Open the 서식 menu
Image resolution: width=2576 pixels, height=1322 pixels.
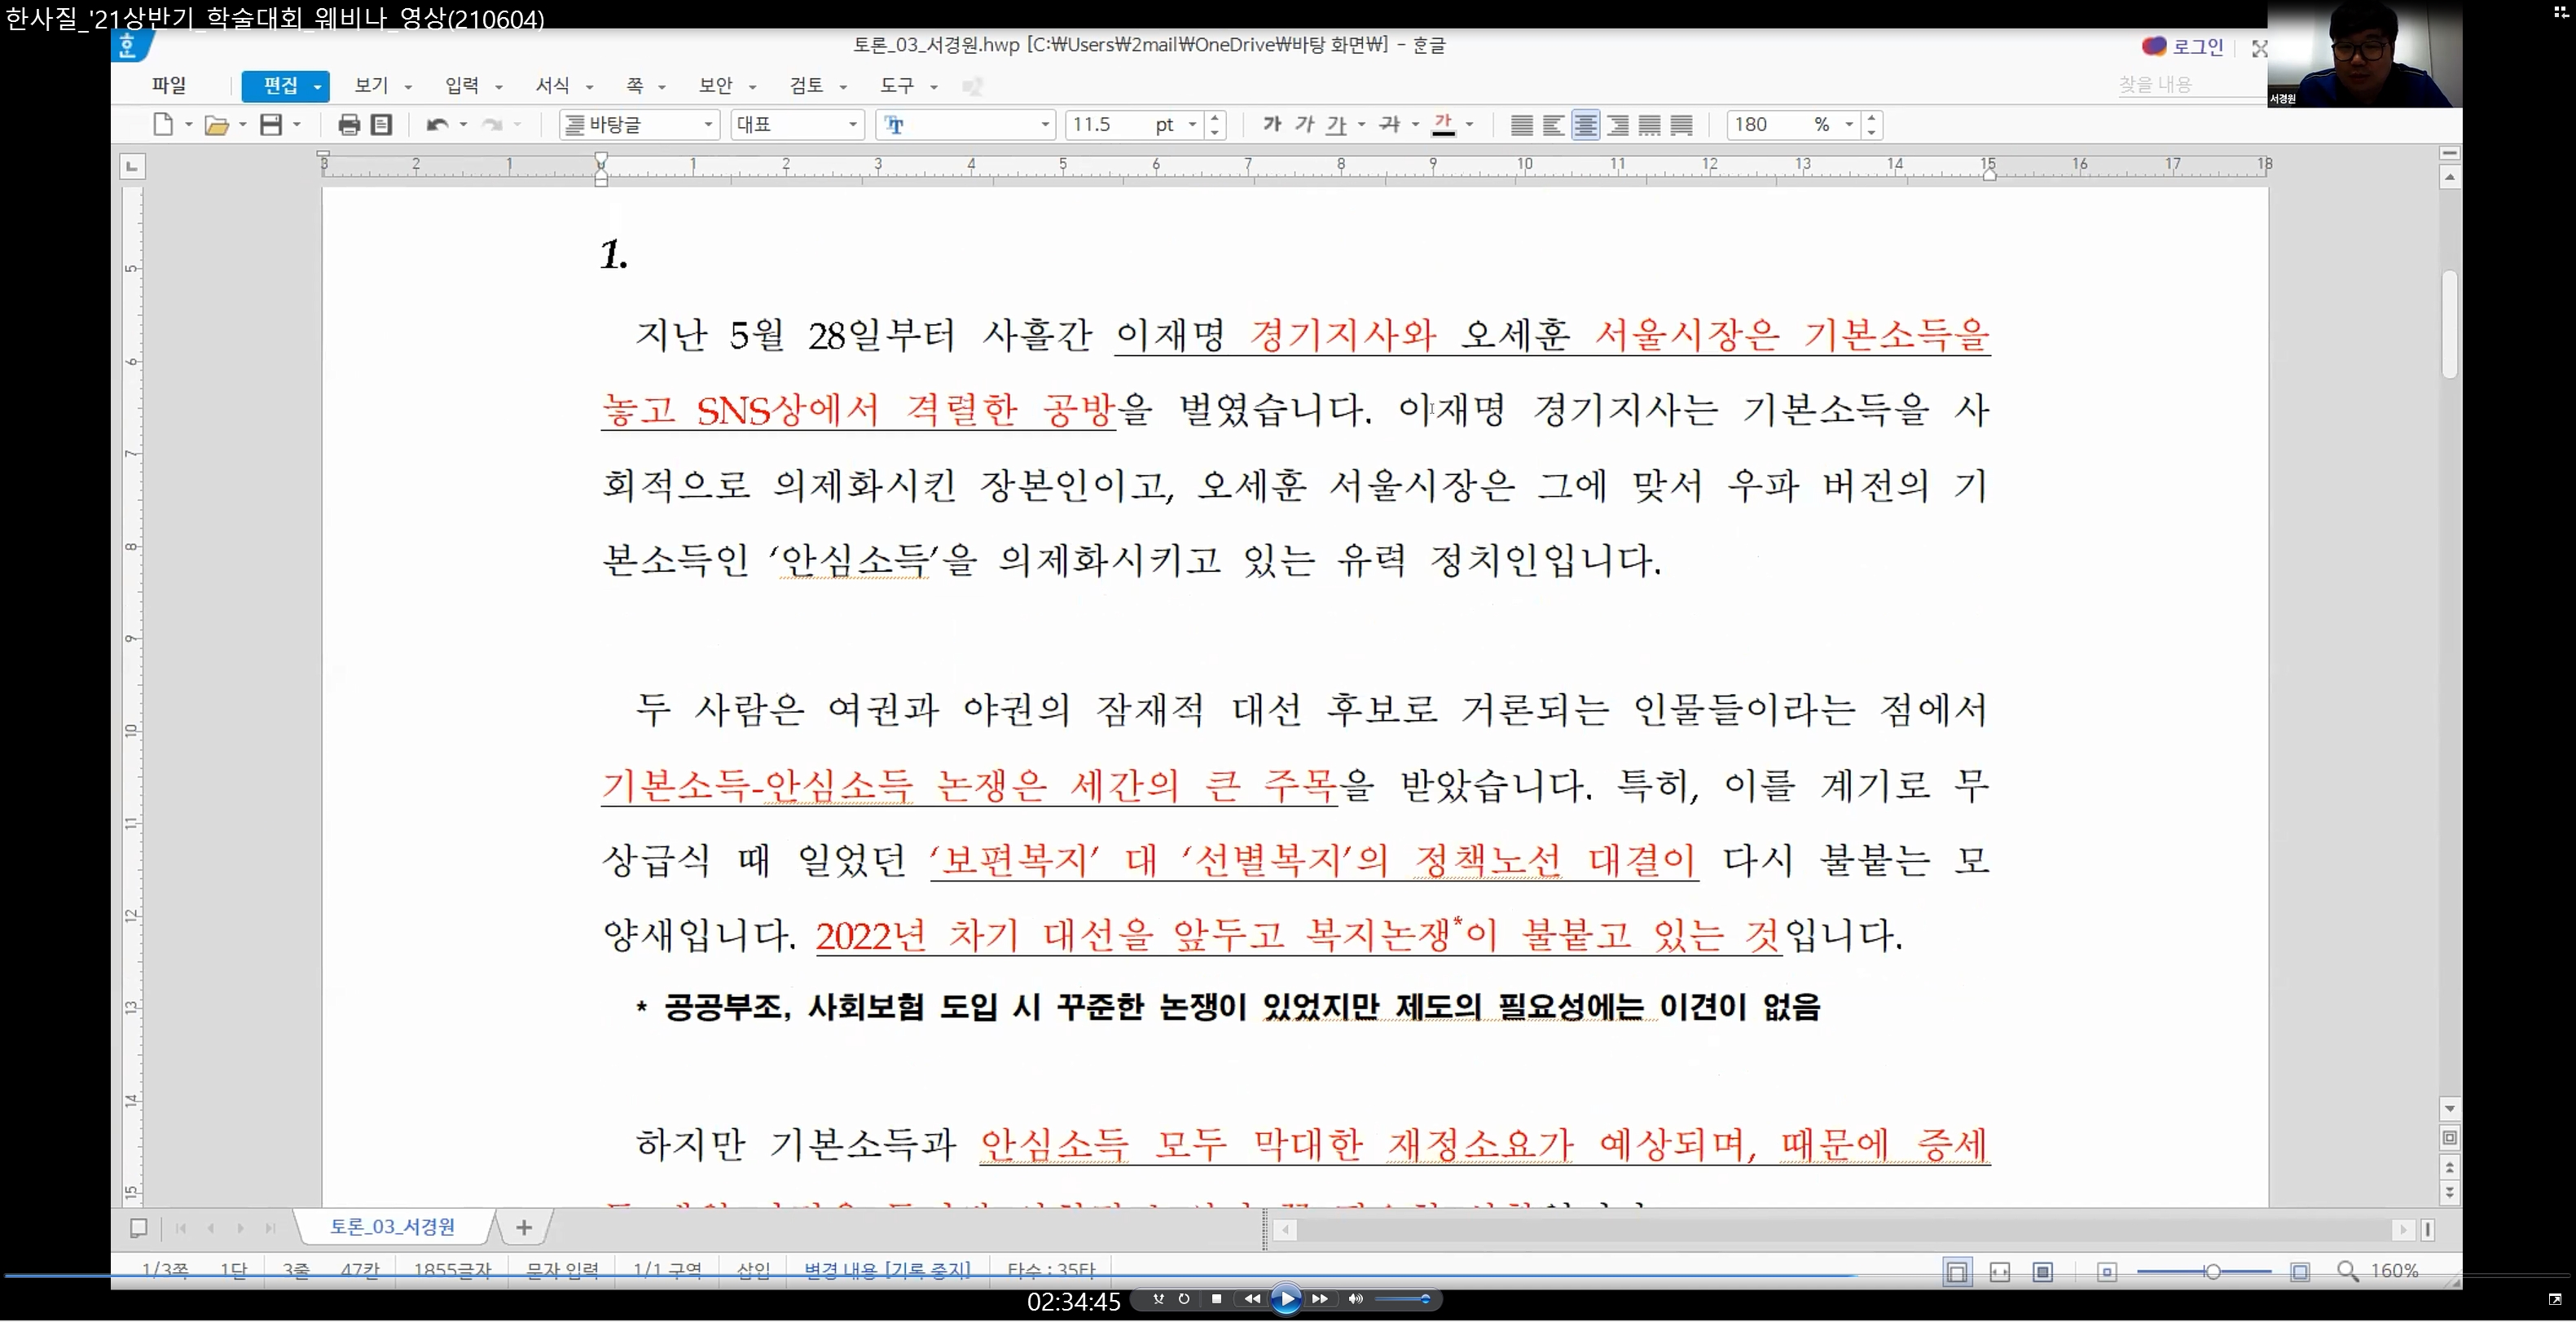[552, 86]
